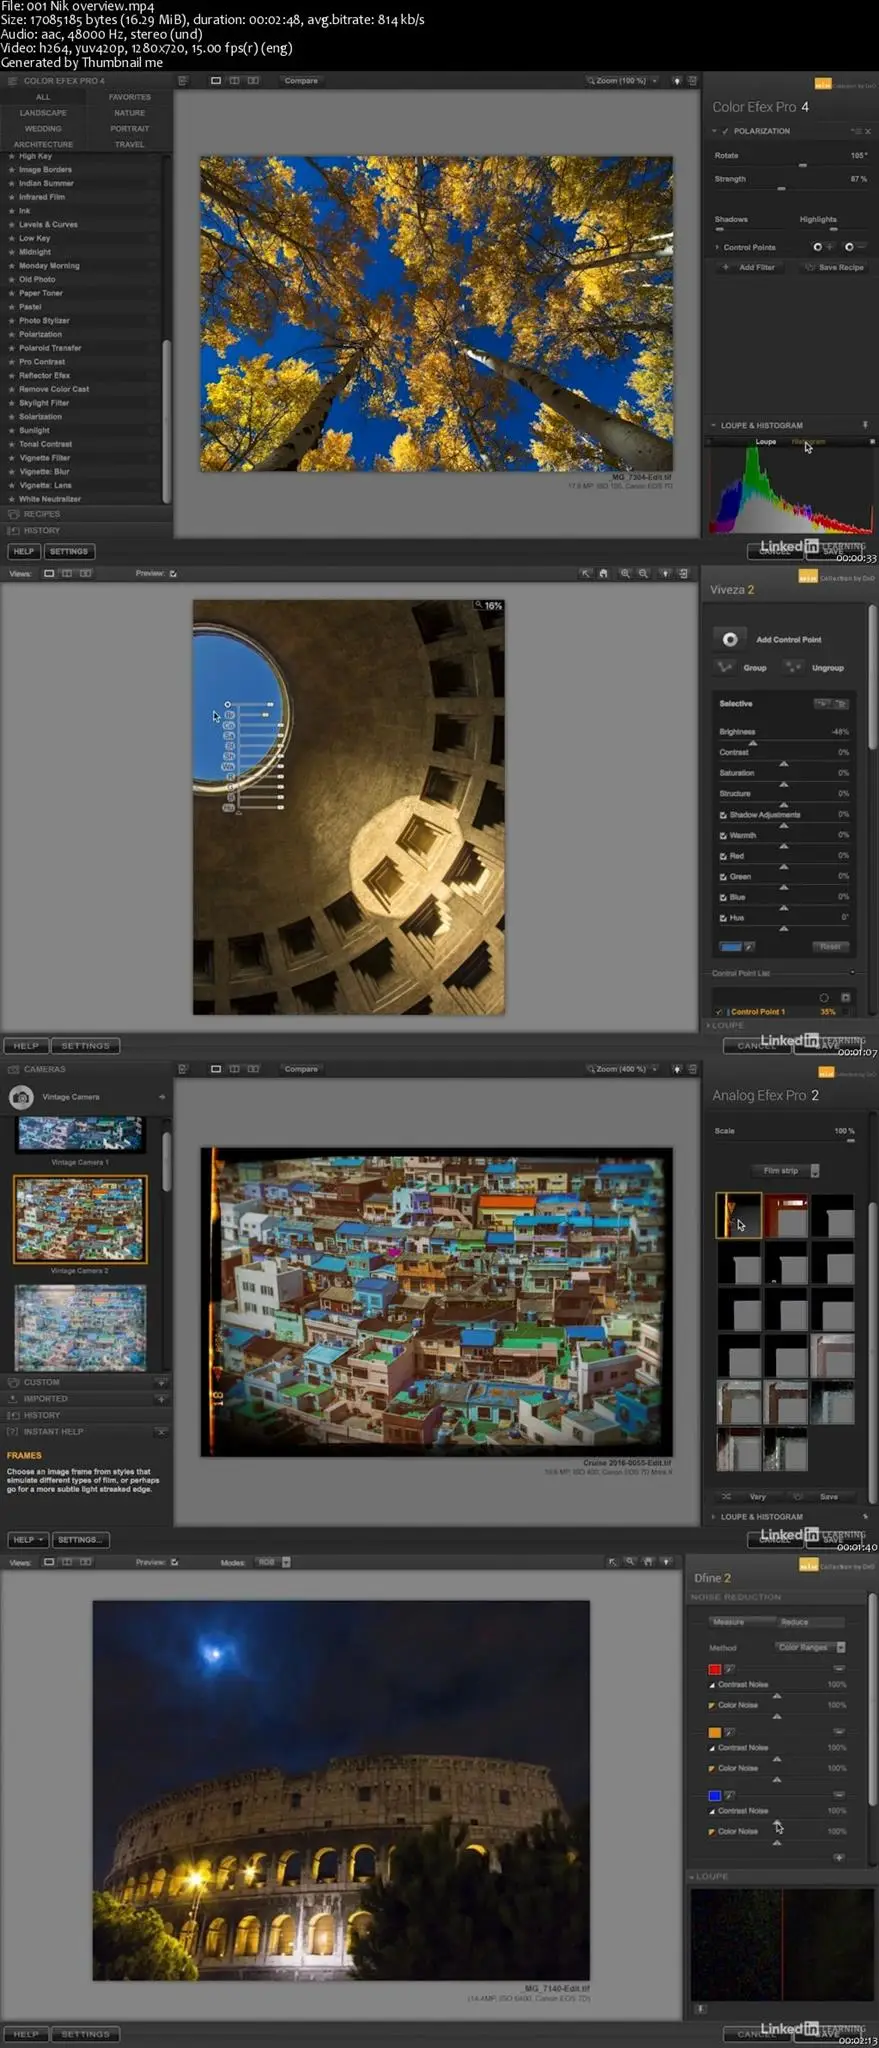Viewport: 879px width, 2048px height.
Task: Toggle the Polarization filter checkmark in Color Efex Pro
Action: [726, 131]
